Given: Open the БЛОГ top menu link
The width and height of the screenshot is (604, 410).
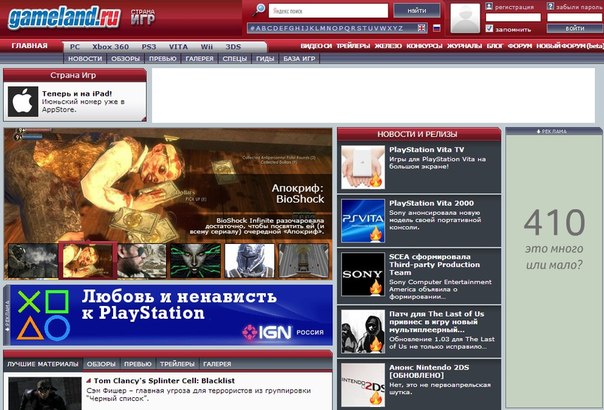Looking at the screenshot, I should click(495, 46).
